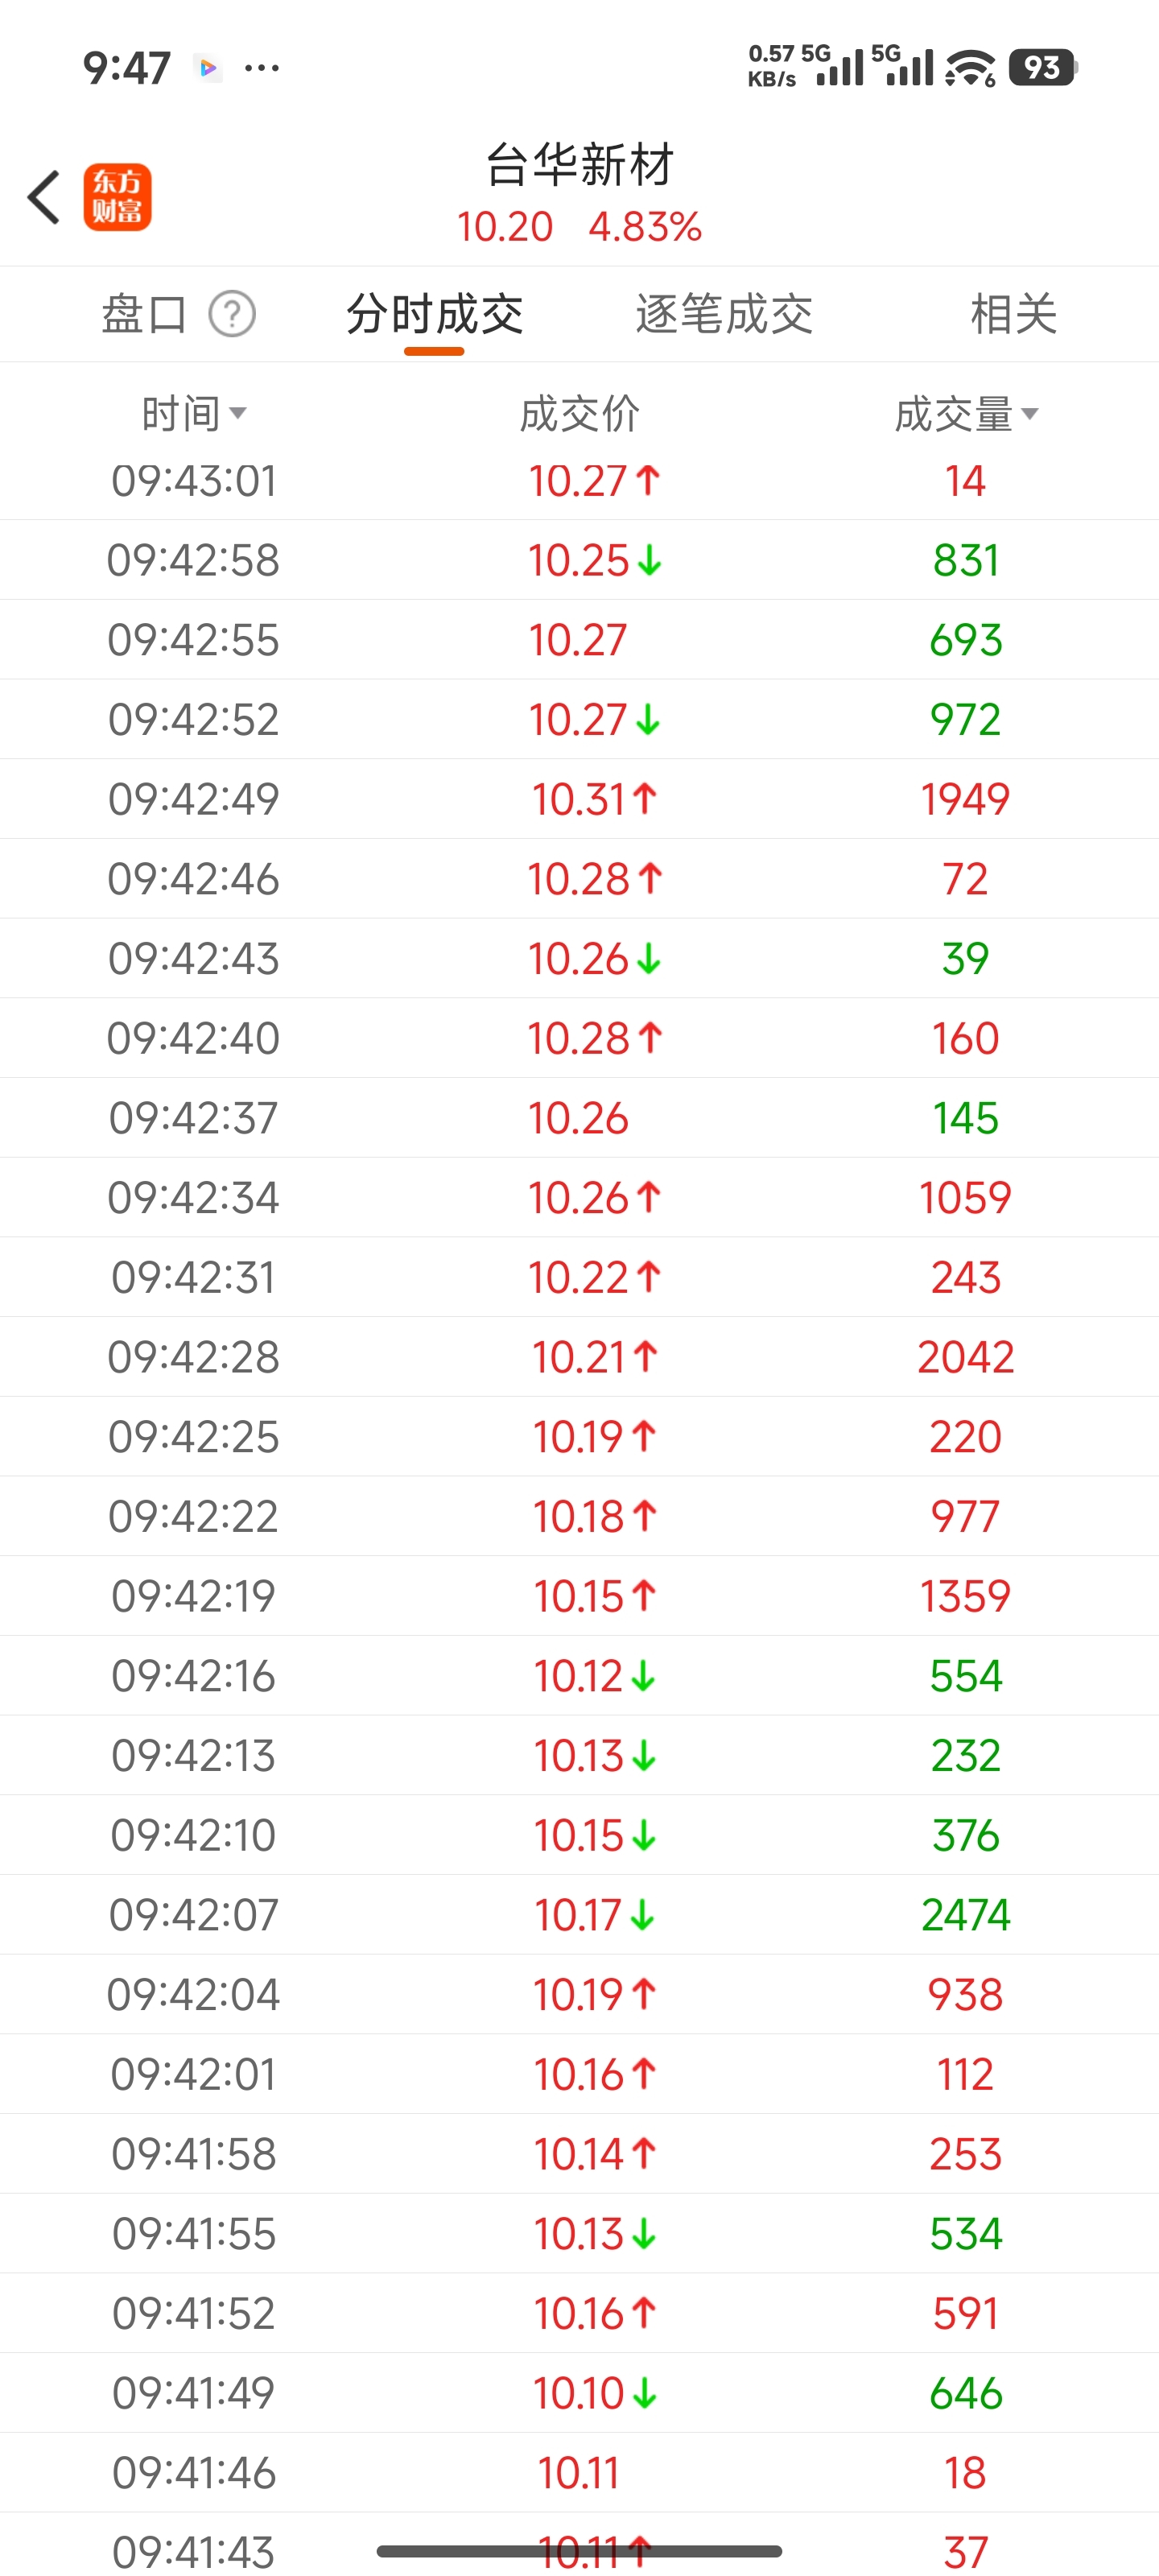
Task: Tap the bottom home gesture bar
Action: point(580,2551)
